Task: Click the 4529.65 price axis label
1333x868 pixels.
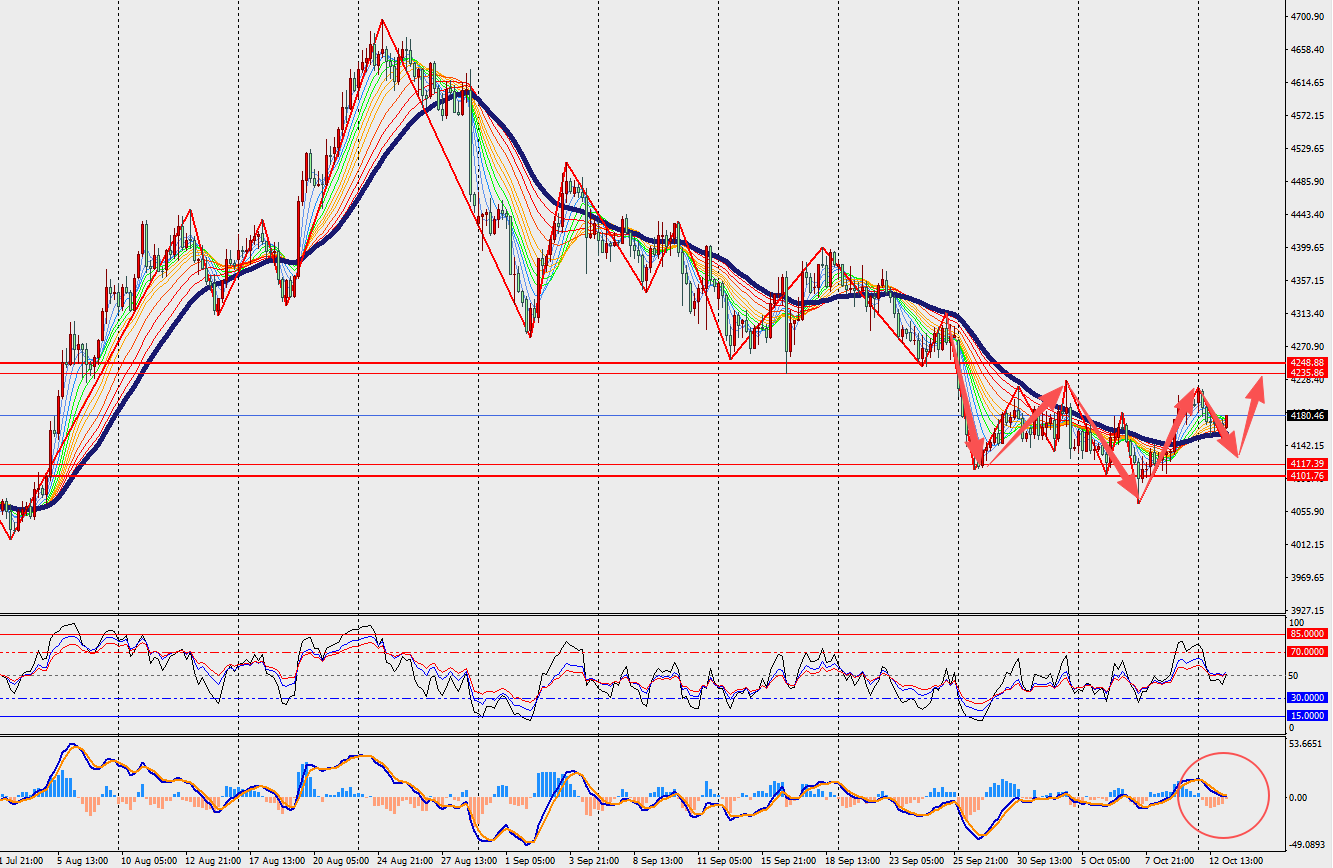Action: (x=1307, y=149)
